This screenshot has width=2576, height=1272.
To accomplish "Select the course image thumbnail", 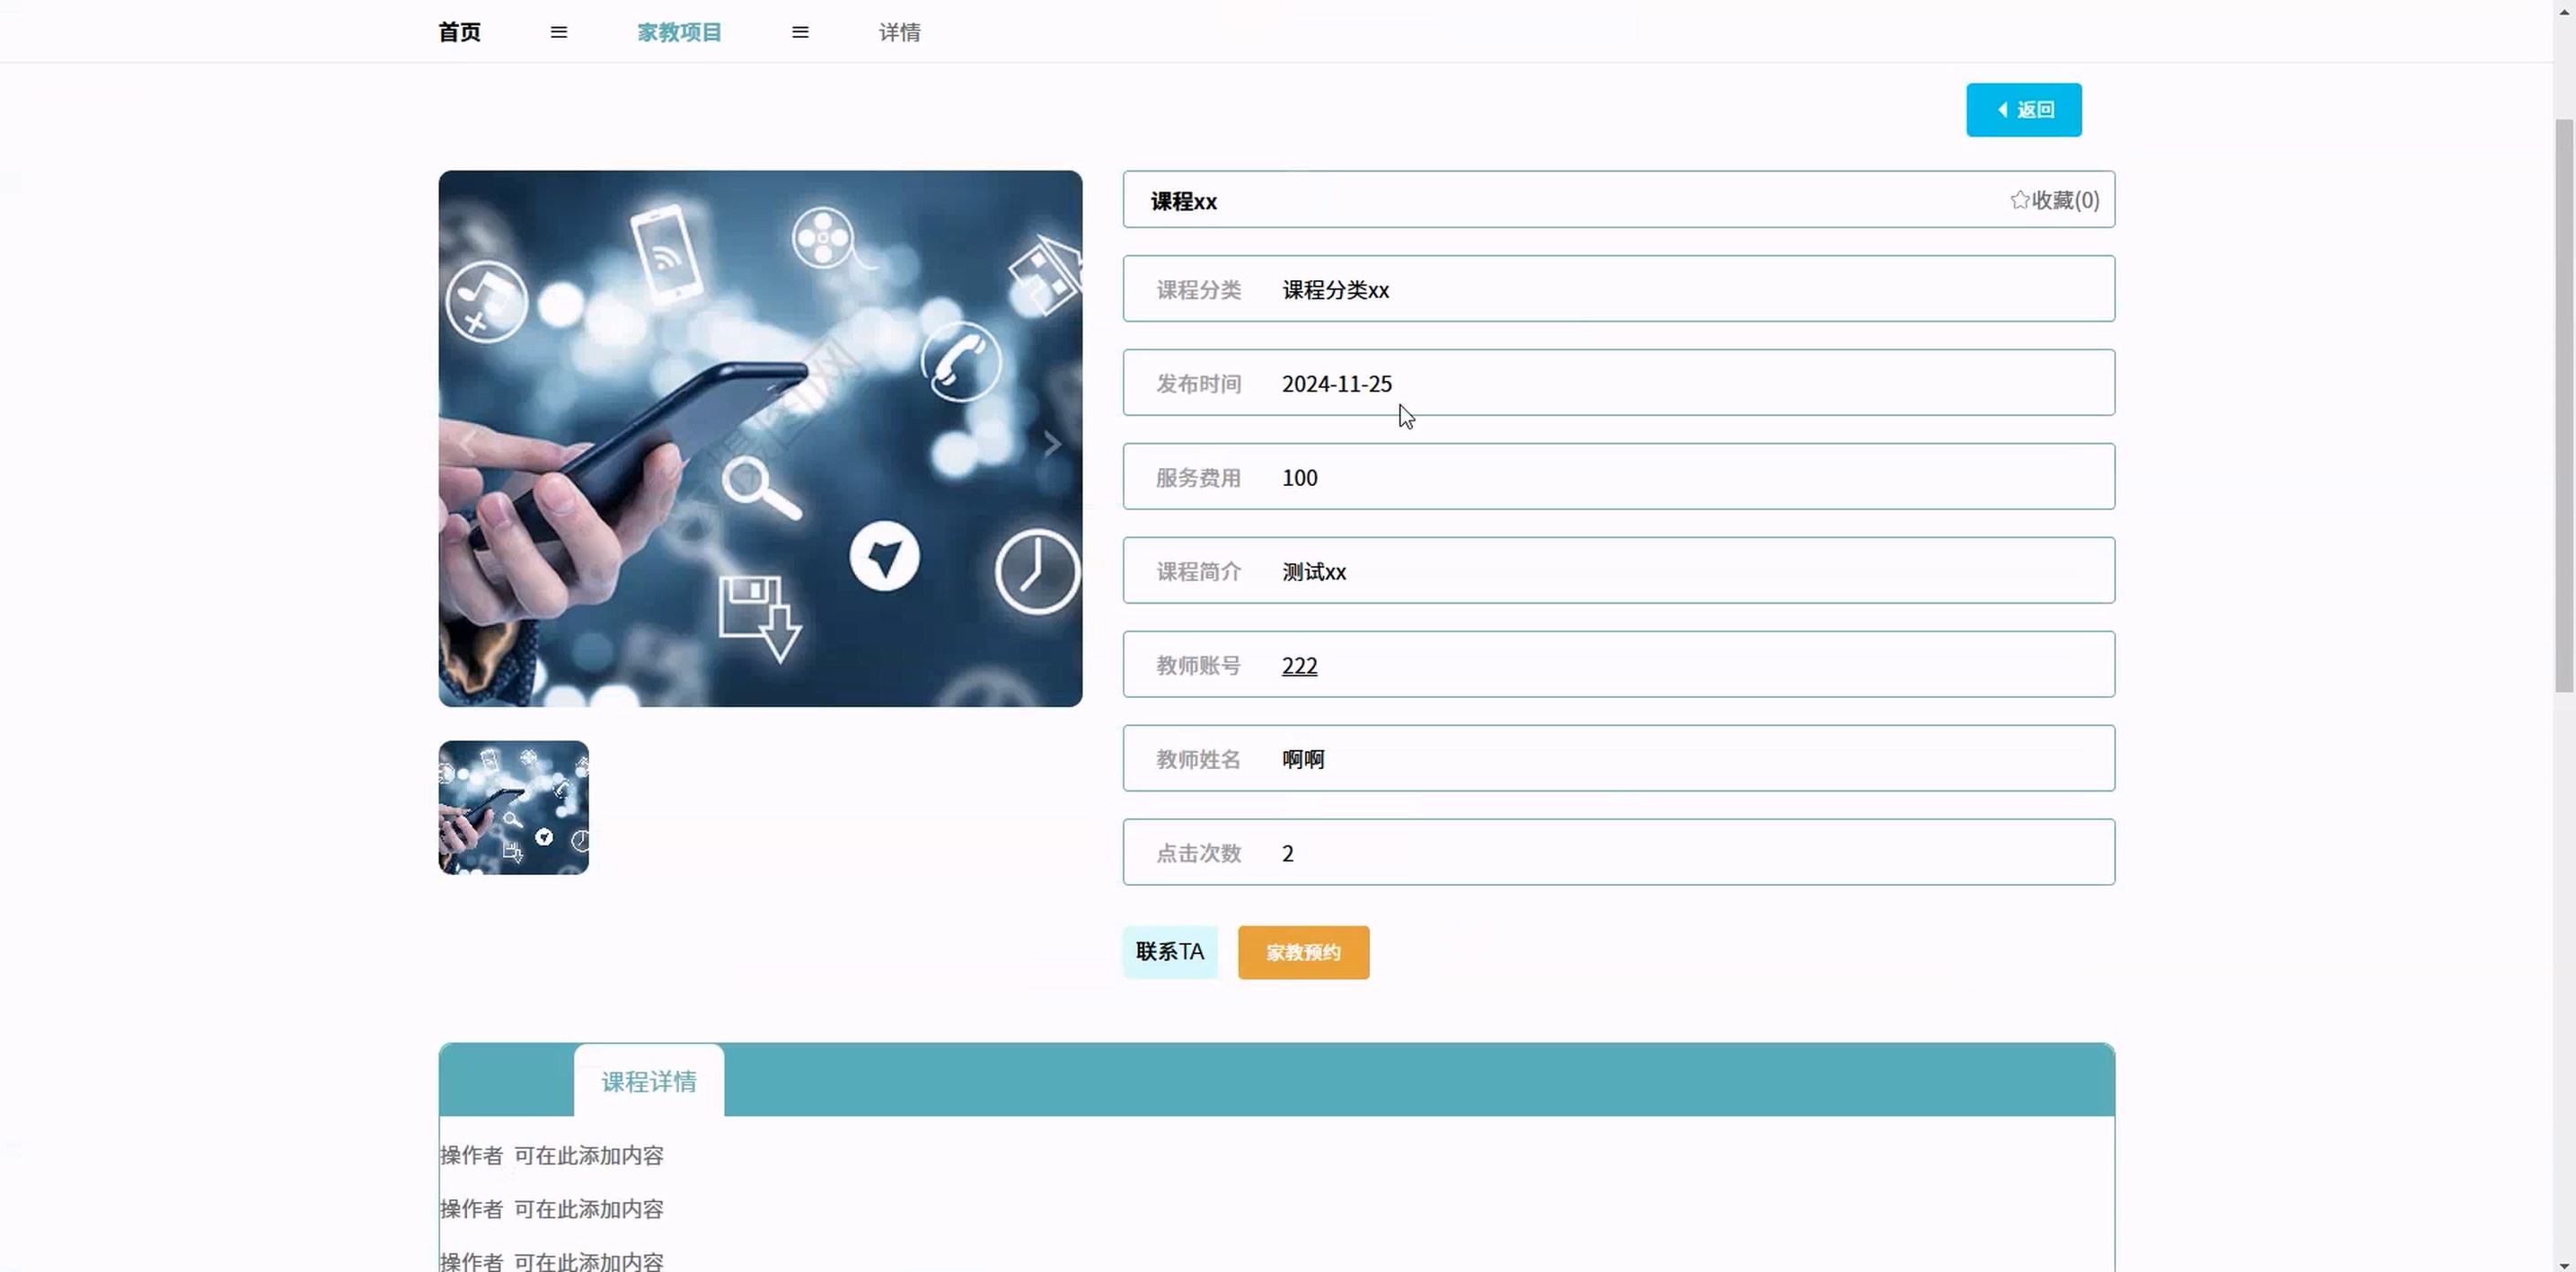I will coord(513,807).
